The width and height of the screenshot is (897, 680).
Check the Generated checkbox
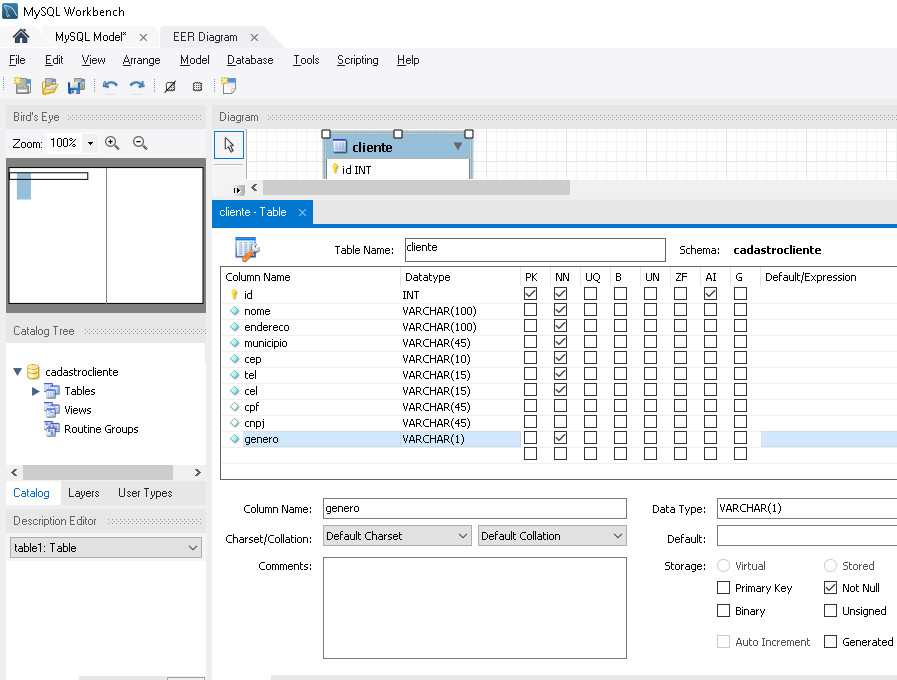coord(830,641)
